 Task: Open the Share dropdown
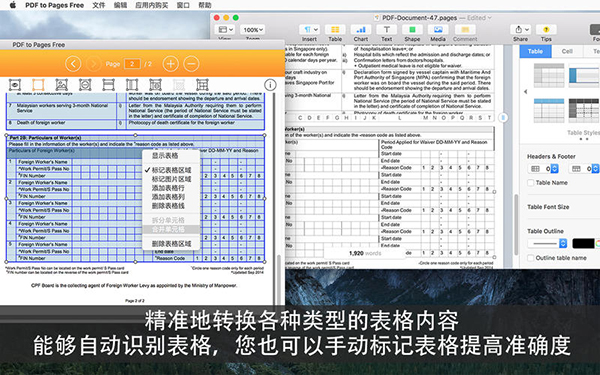point(520,30)
